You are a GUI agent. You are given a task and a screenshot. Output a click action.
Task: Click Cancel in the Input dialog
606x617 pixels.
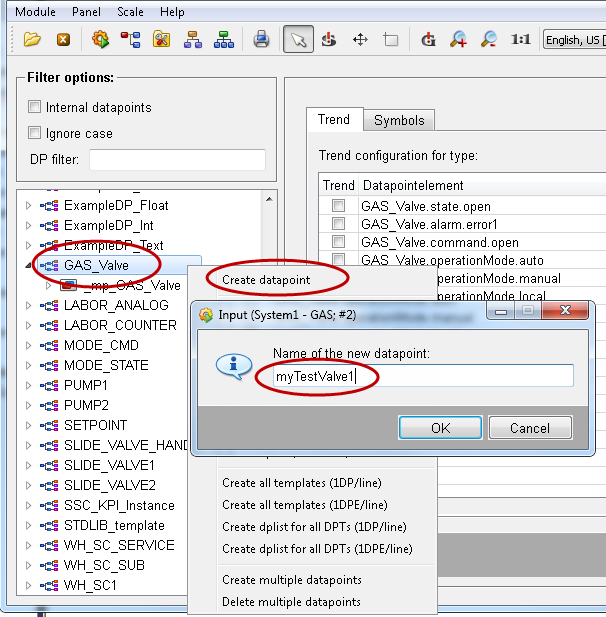point(530,428)
